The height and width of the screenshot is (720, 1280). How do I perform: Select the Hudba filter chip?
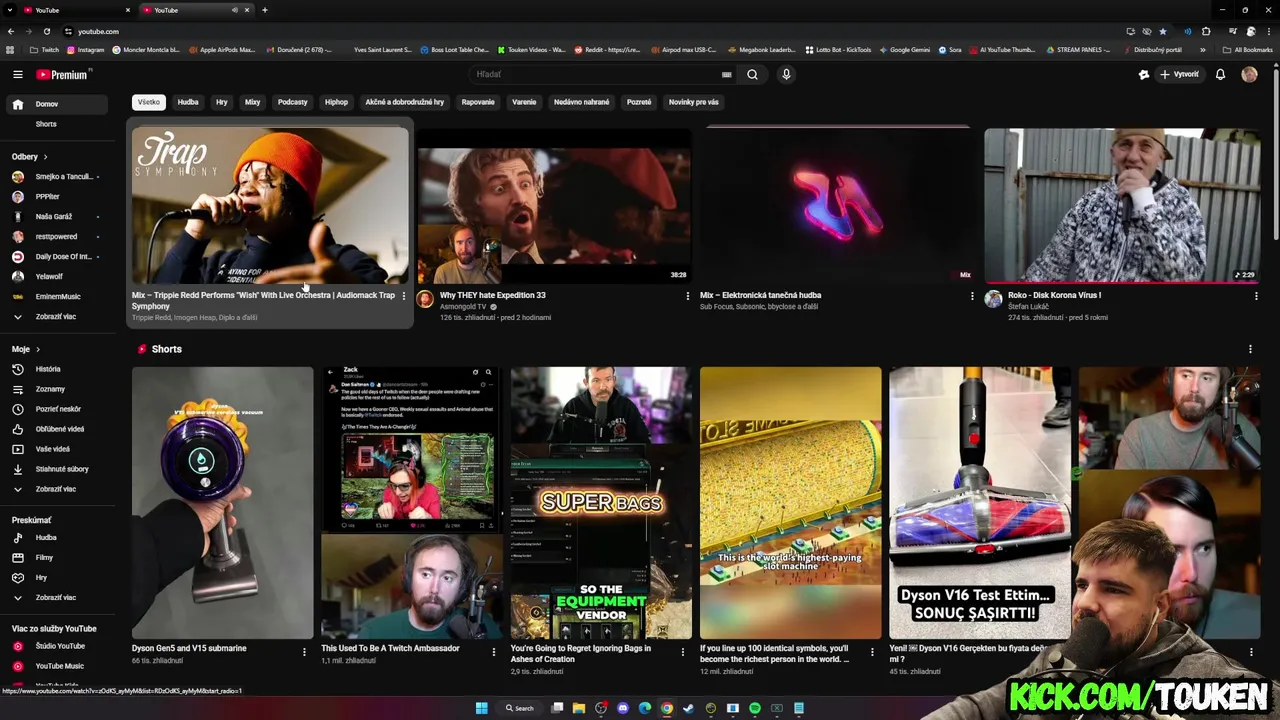188,102
